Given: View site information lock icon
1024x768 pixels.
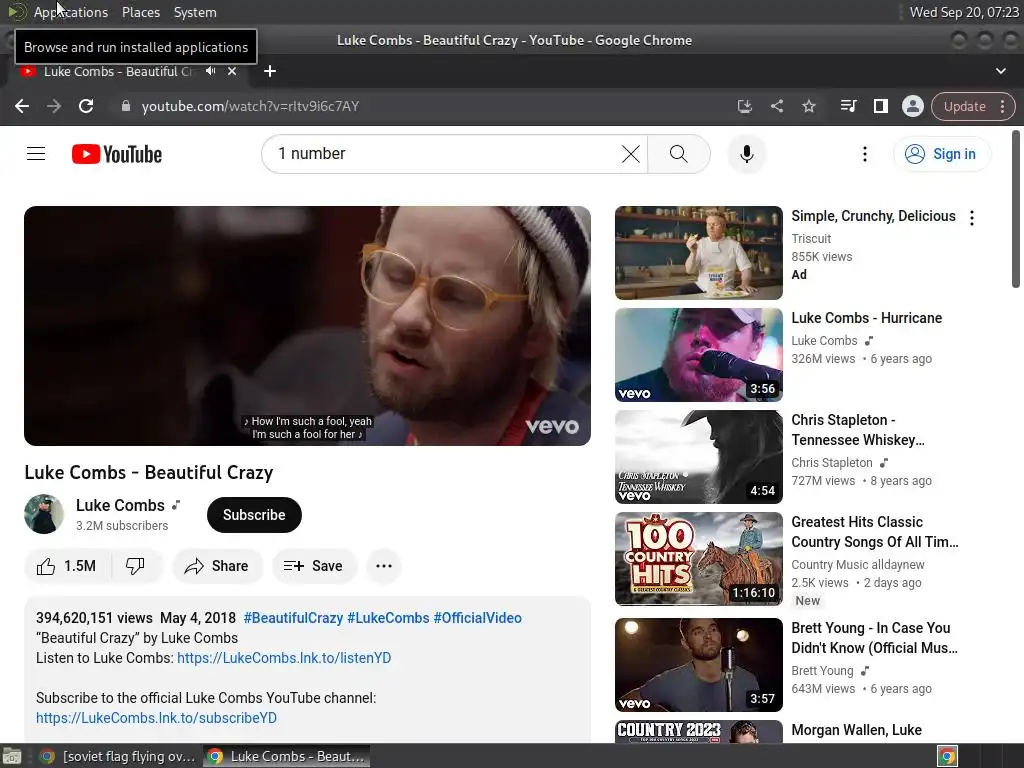Looking at the screenshot, I should [125, 106].
